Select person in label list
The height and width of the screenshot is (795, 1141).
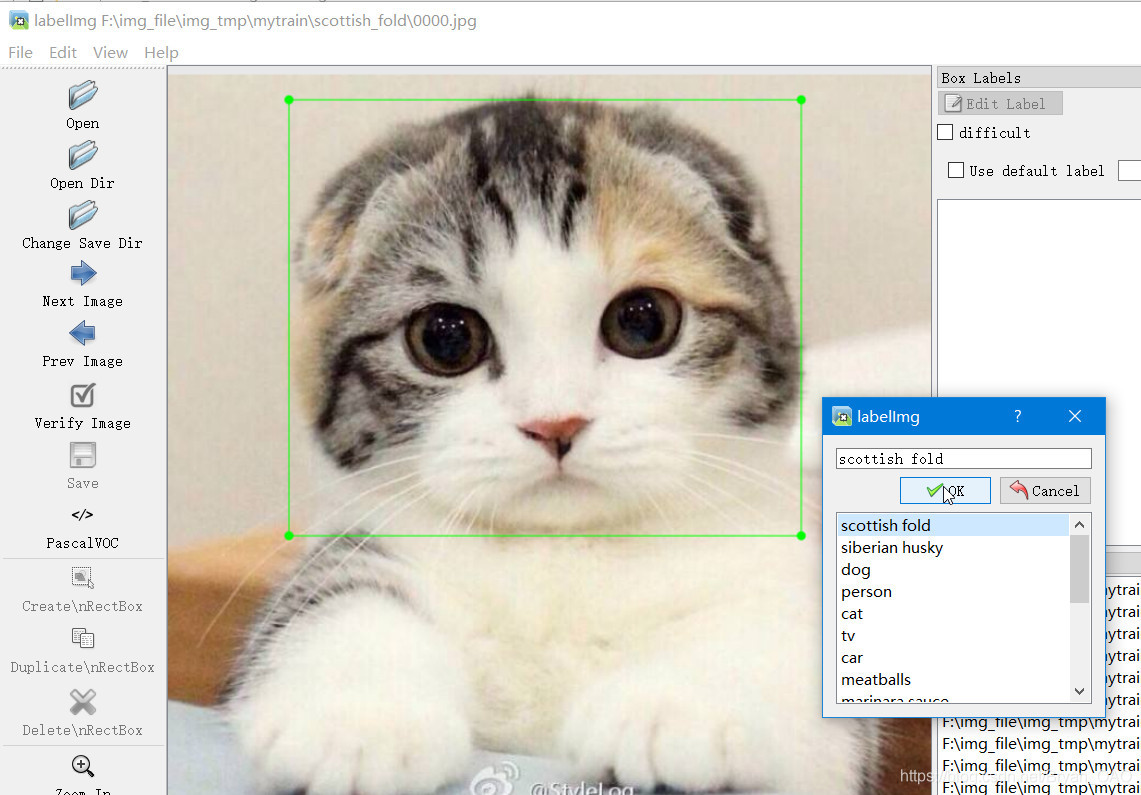pos(953,591)
